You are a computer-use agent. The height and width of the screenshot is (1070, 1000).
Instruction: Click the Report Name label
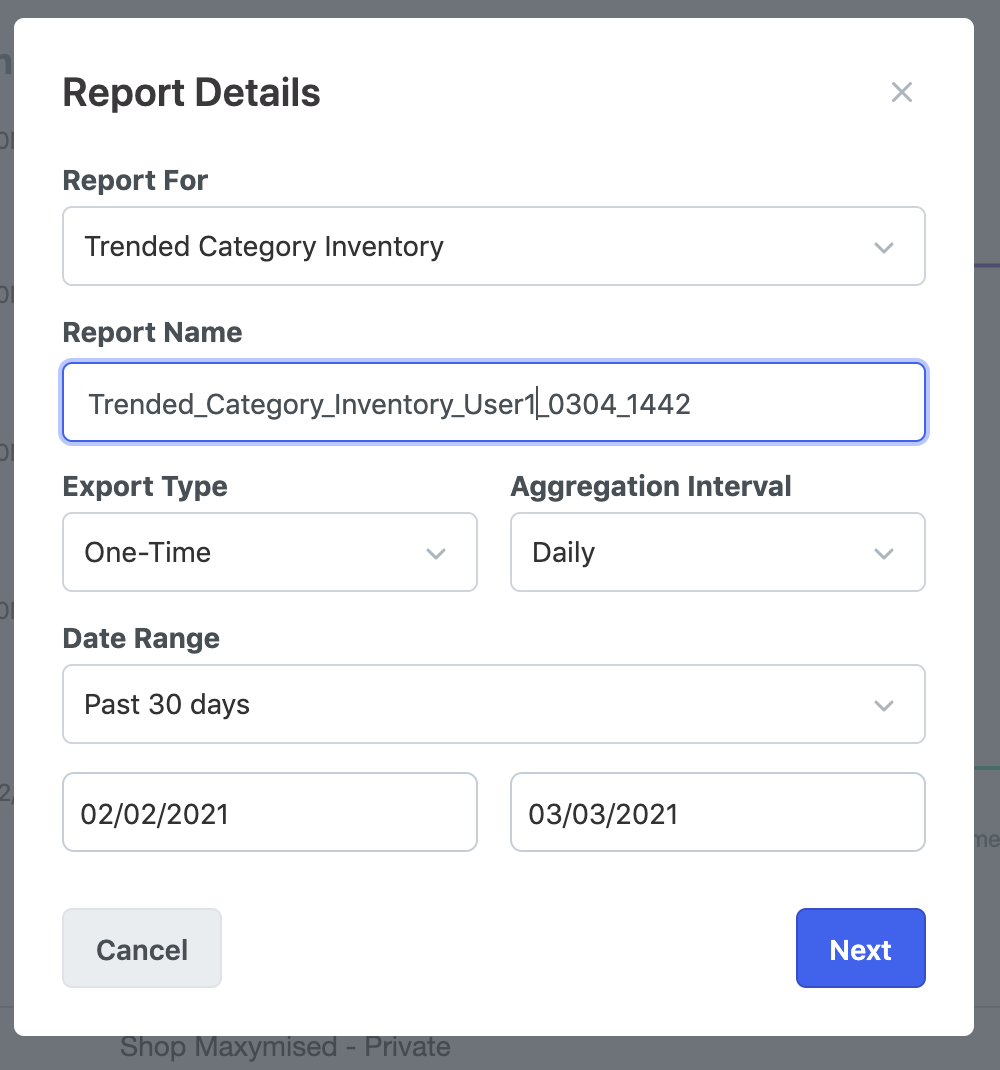152,333
